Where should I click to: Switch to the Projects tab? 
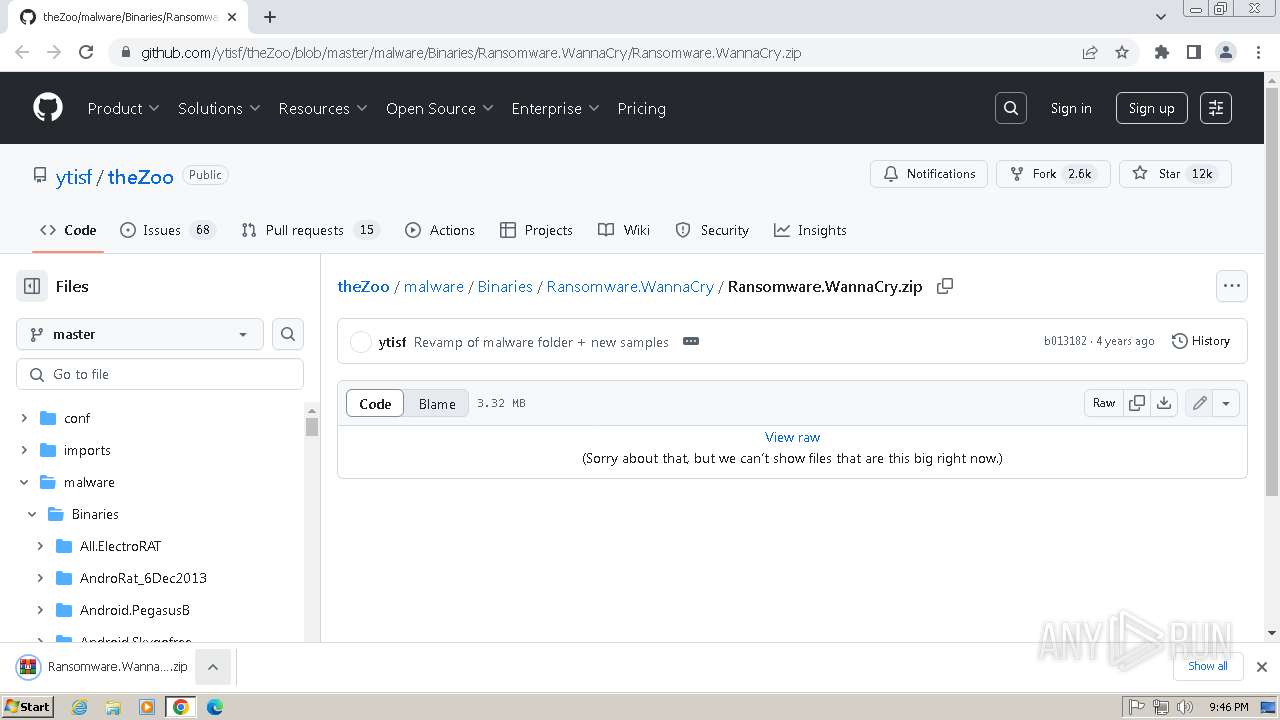click(536, 230)
